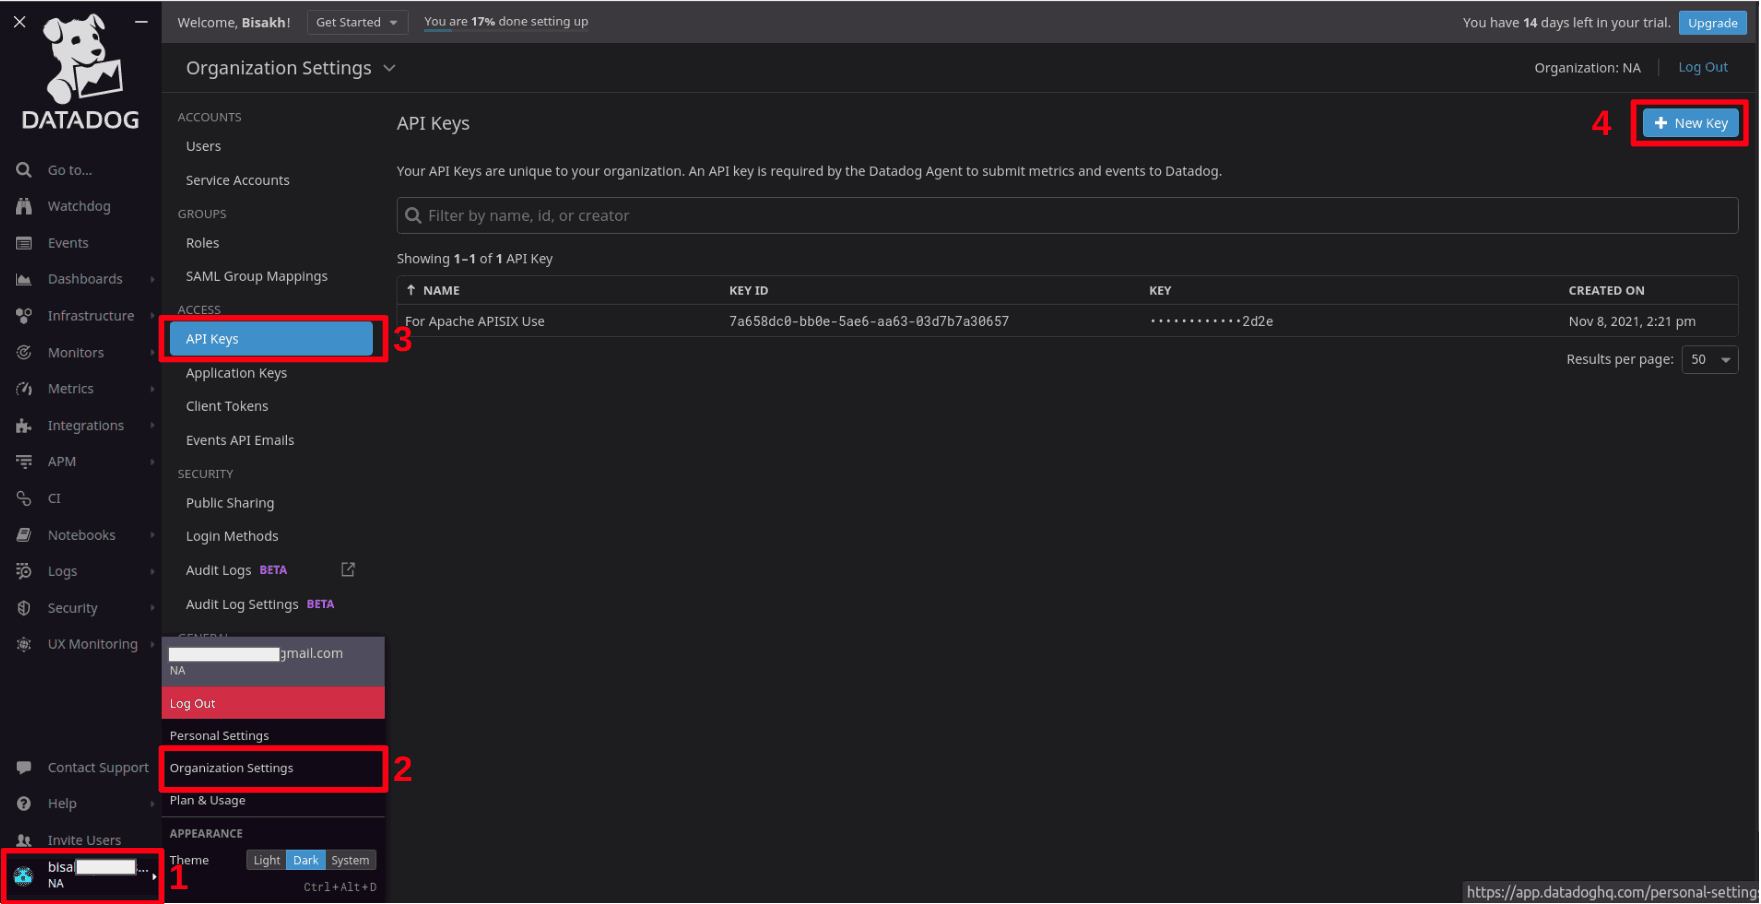Expand the Get Started dropdown
This screenshot has width=1761, height=904.
pyautogui.click(x=357, y=22)
